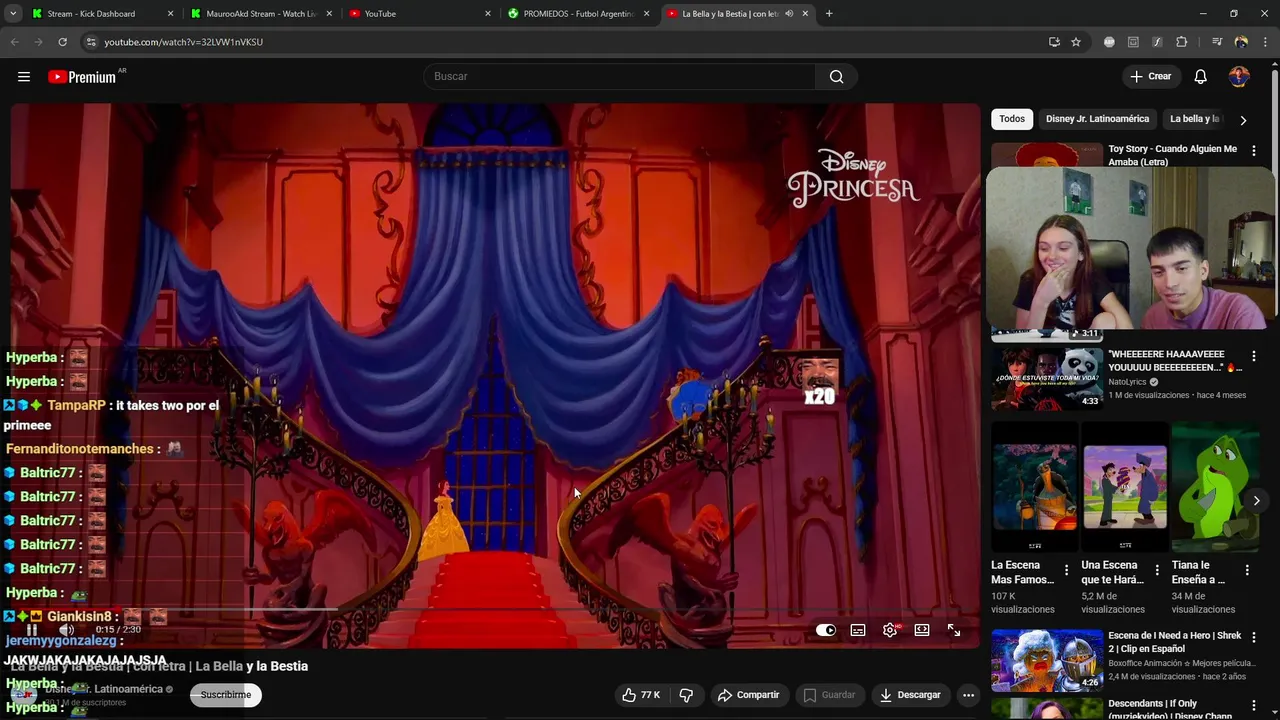Viewport: 1280px width, 720px height.
Task: Switch player to theater mode
Action: (922, 630)
